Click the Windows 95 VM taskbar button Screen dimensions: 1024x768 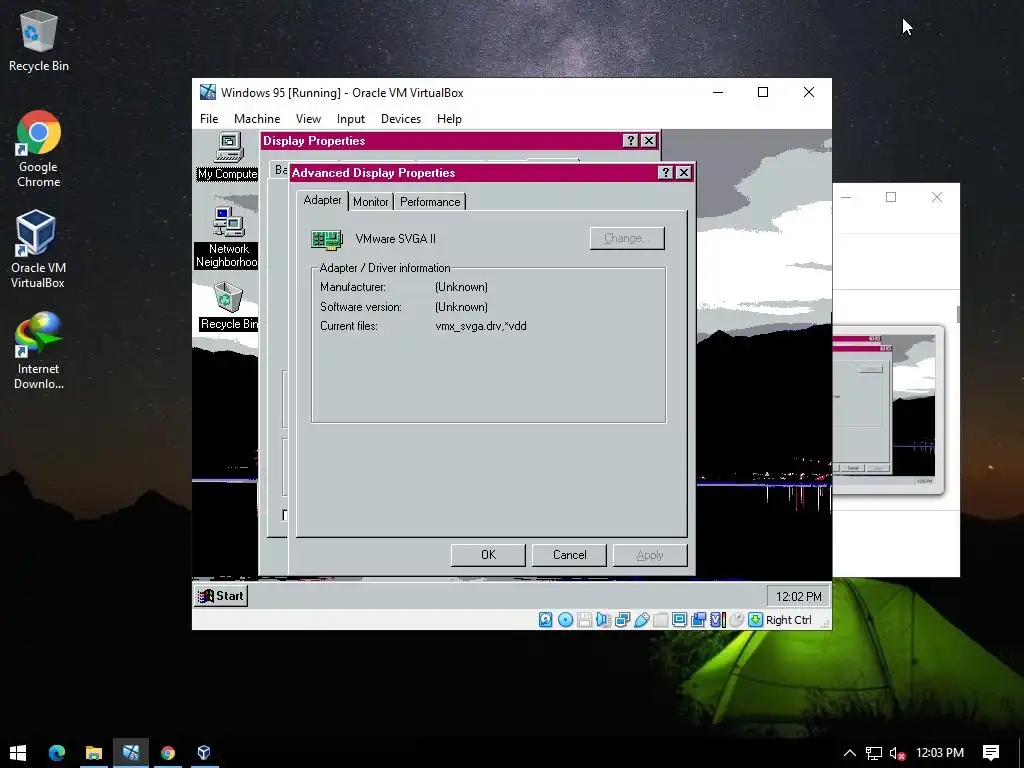[131, 752]
